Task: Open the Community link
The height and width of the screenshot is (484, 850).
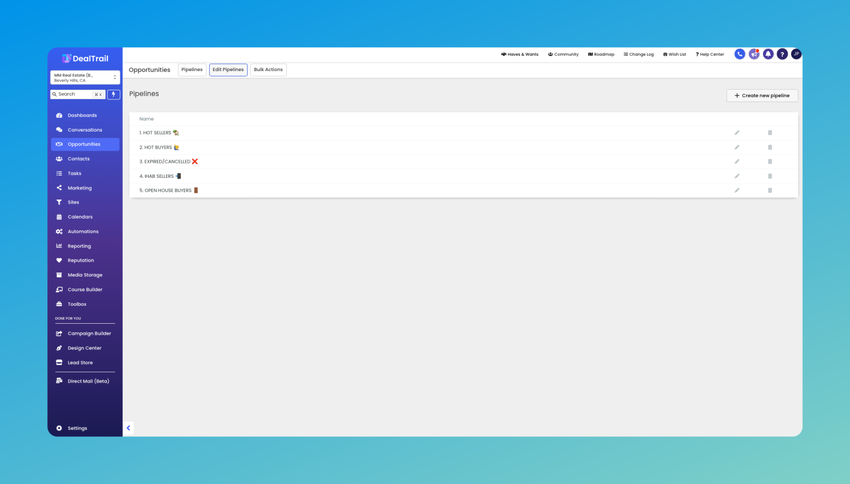Action: (x=563, y=54)
